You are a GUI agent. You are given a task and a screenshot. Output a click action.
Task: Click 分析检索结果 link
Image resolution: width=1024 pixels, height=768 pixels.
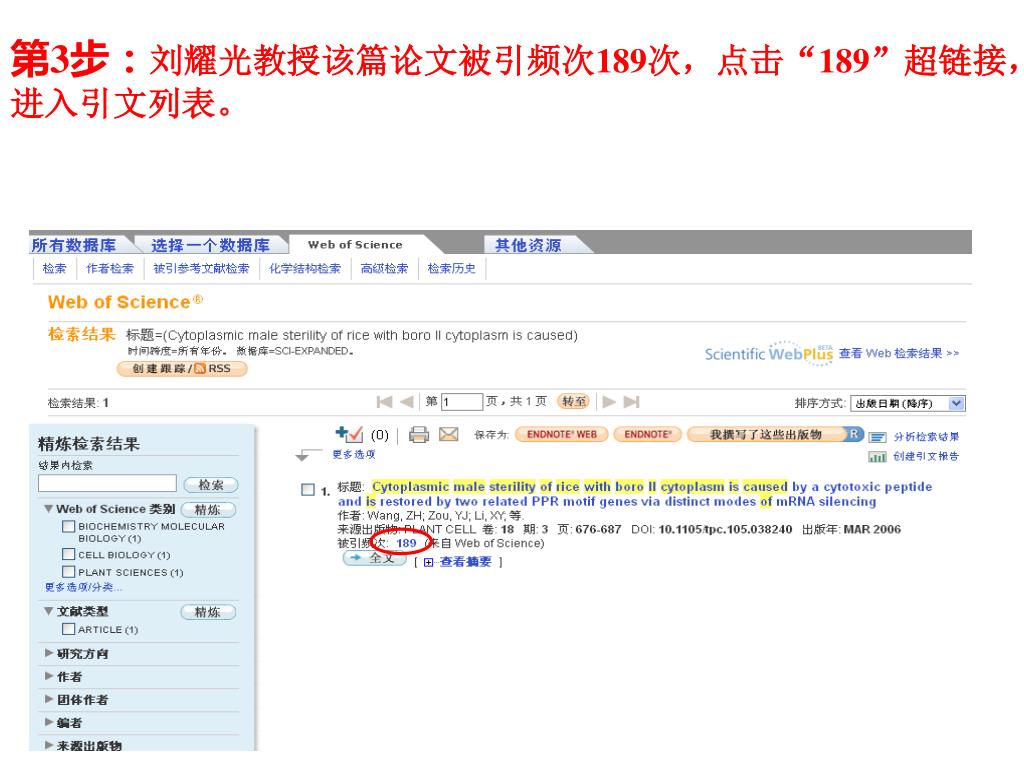926,437
